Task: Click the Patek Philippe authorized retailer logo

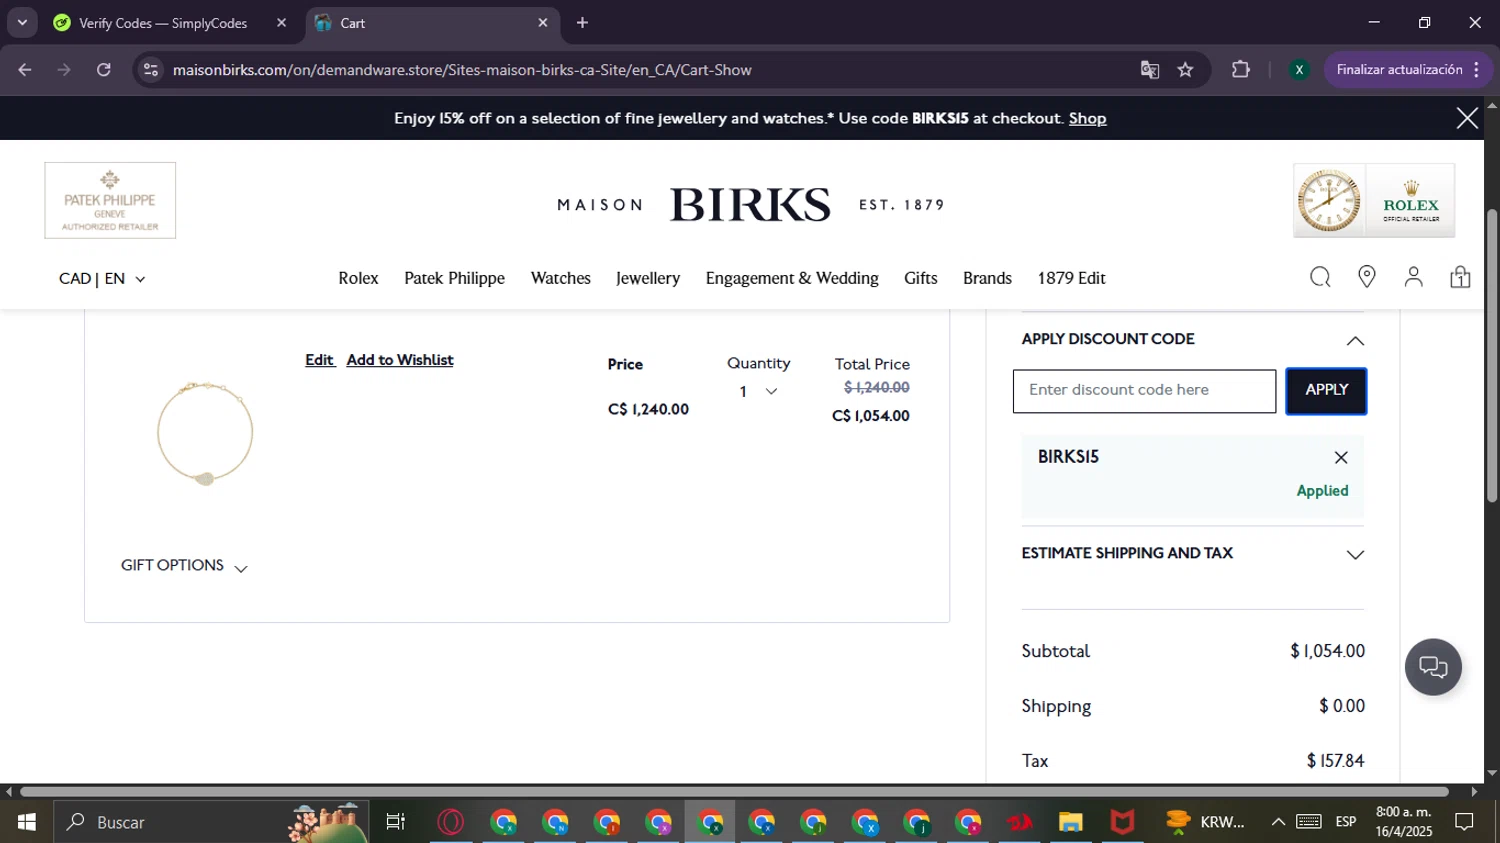Action: coord(110,200)
